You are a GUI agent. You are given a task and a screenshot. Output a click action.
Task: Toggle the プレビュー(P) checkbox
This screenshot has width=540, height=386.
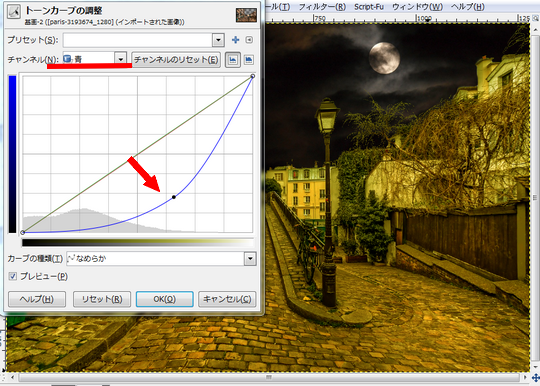point(13,276)
